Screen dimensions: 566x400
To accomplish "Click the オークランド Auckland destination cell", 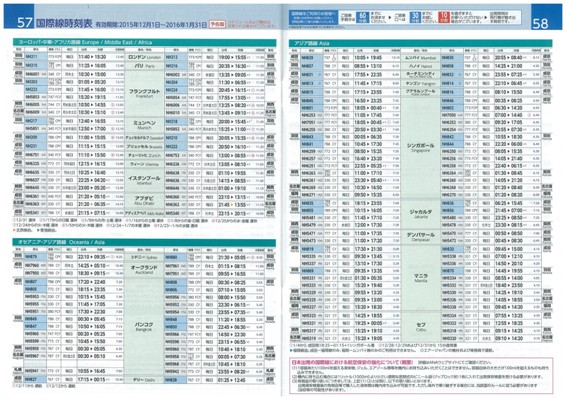I will click(144, 270).
